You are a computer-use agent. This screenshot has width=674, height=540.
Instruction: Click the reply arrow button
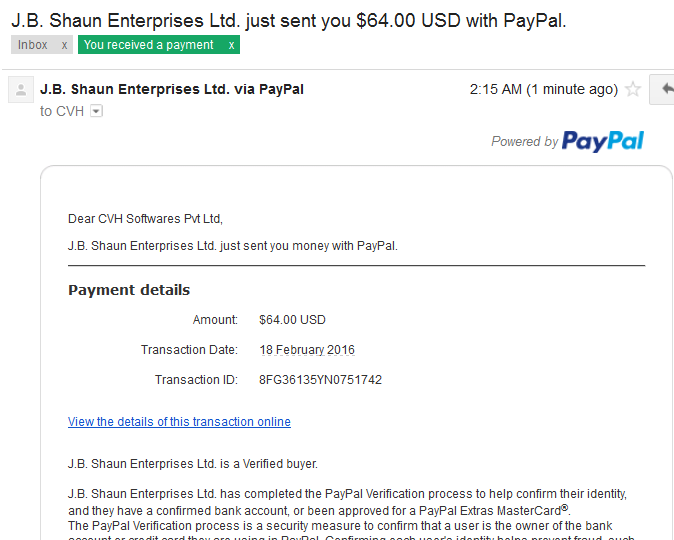coord(662,89)
